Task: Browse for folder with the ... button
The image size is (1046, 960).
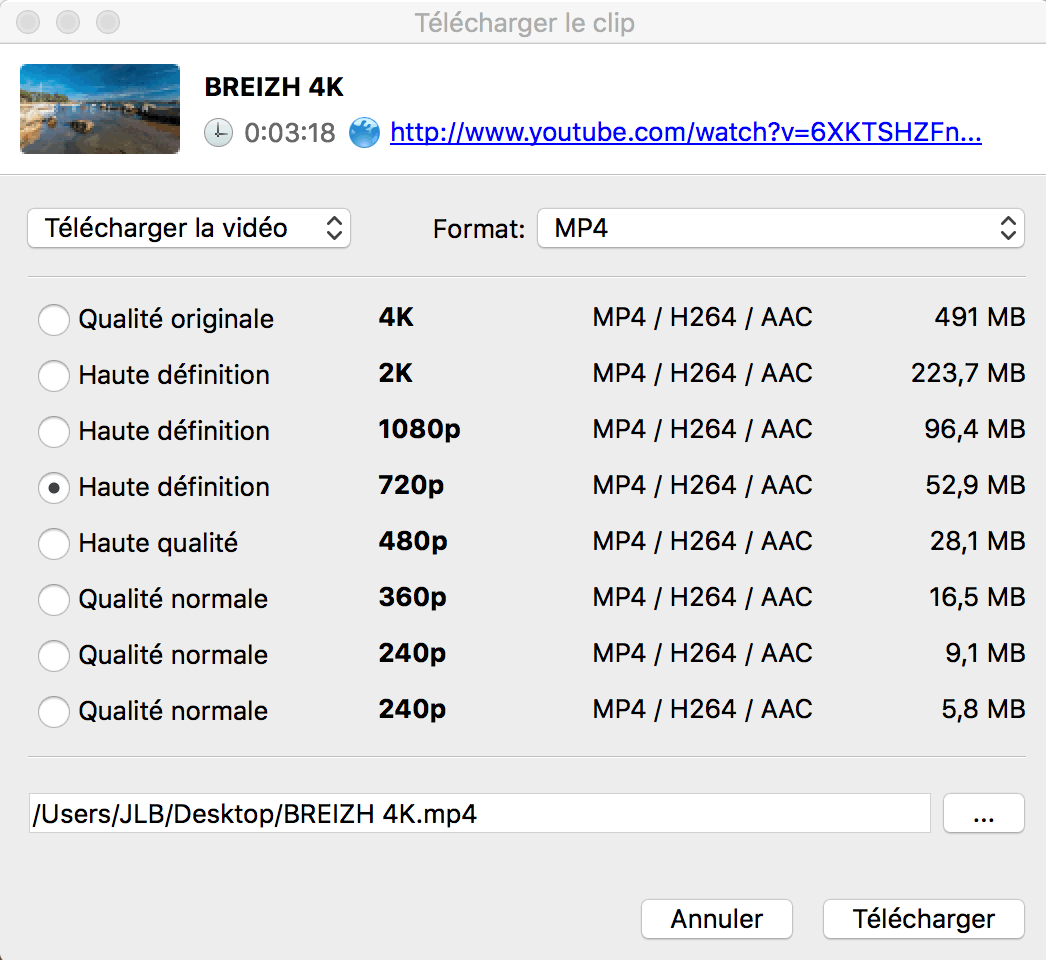Action: (x=983, y=813)
